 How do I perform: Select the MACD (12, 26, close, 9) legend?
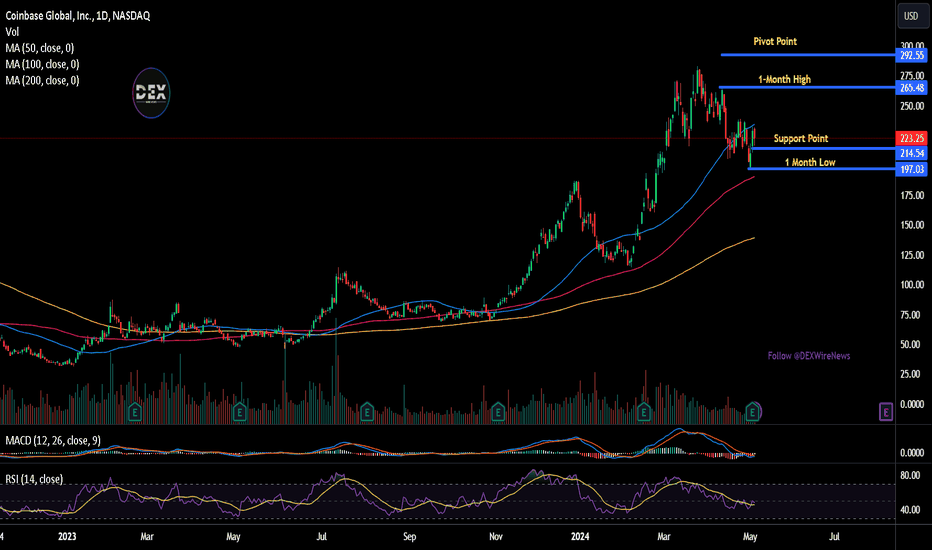(53, 441)
